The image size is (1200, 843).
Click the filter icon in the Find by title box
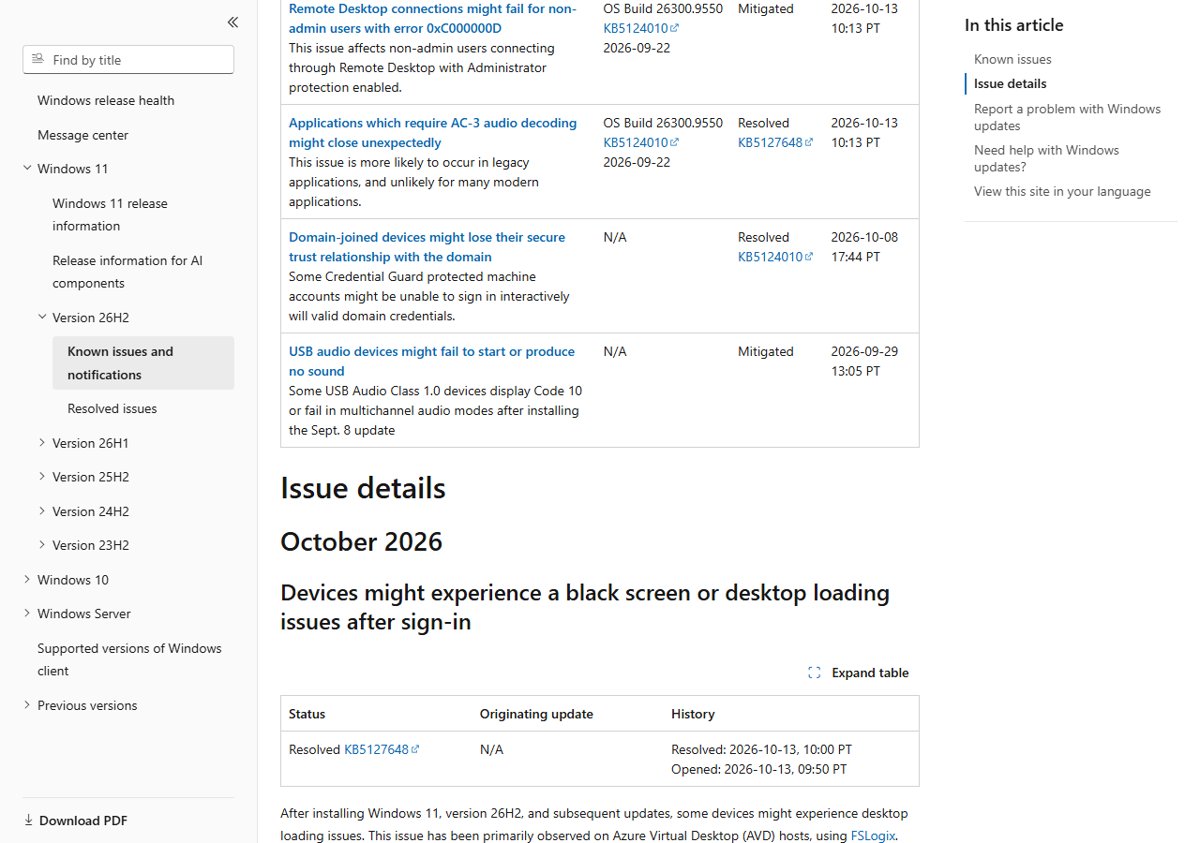click(38, 60)
